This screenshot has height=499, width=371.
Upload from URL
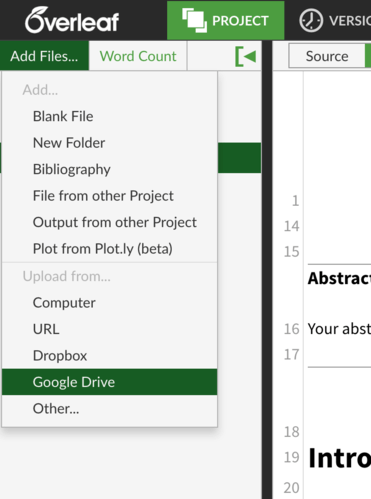tap(110, 329)
